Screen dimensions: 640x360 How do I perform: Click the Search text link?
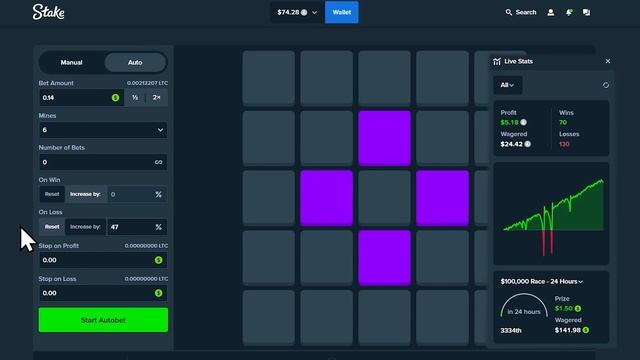[526, 12]
